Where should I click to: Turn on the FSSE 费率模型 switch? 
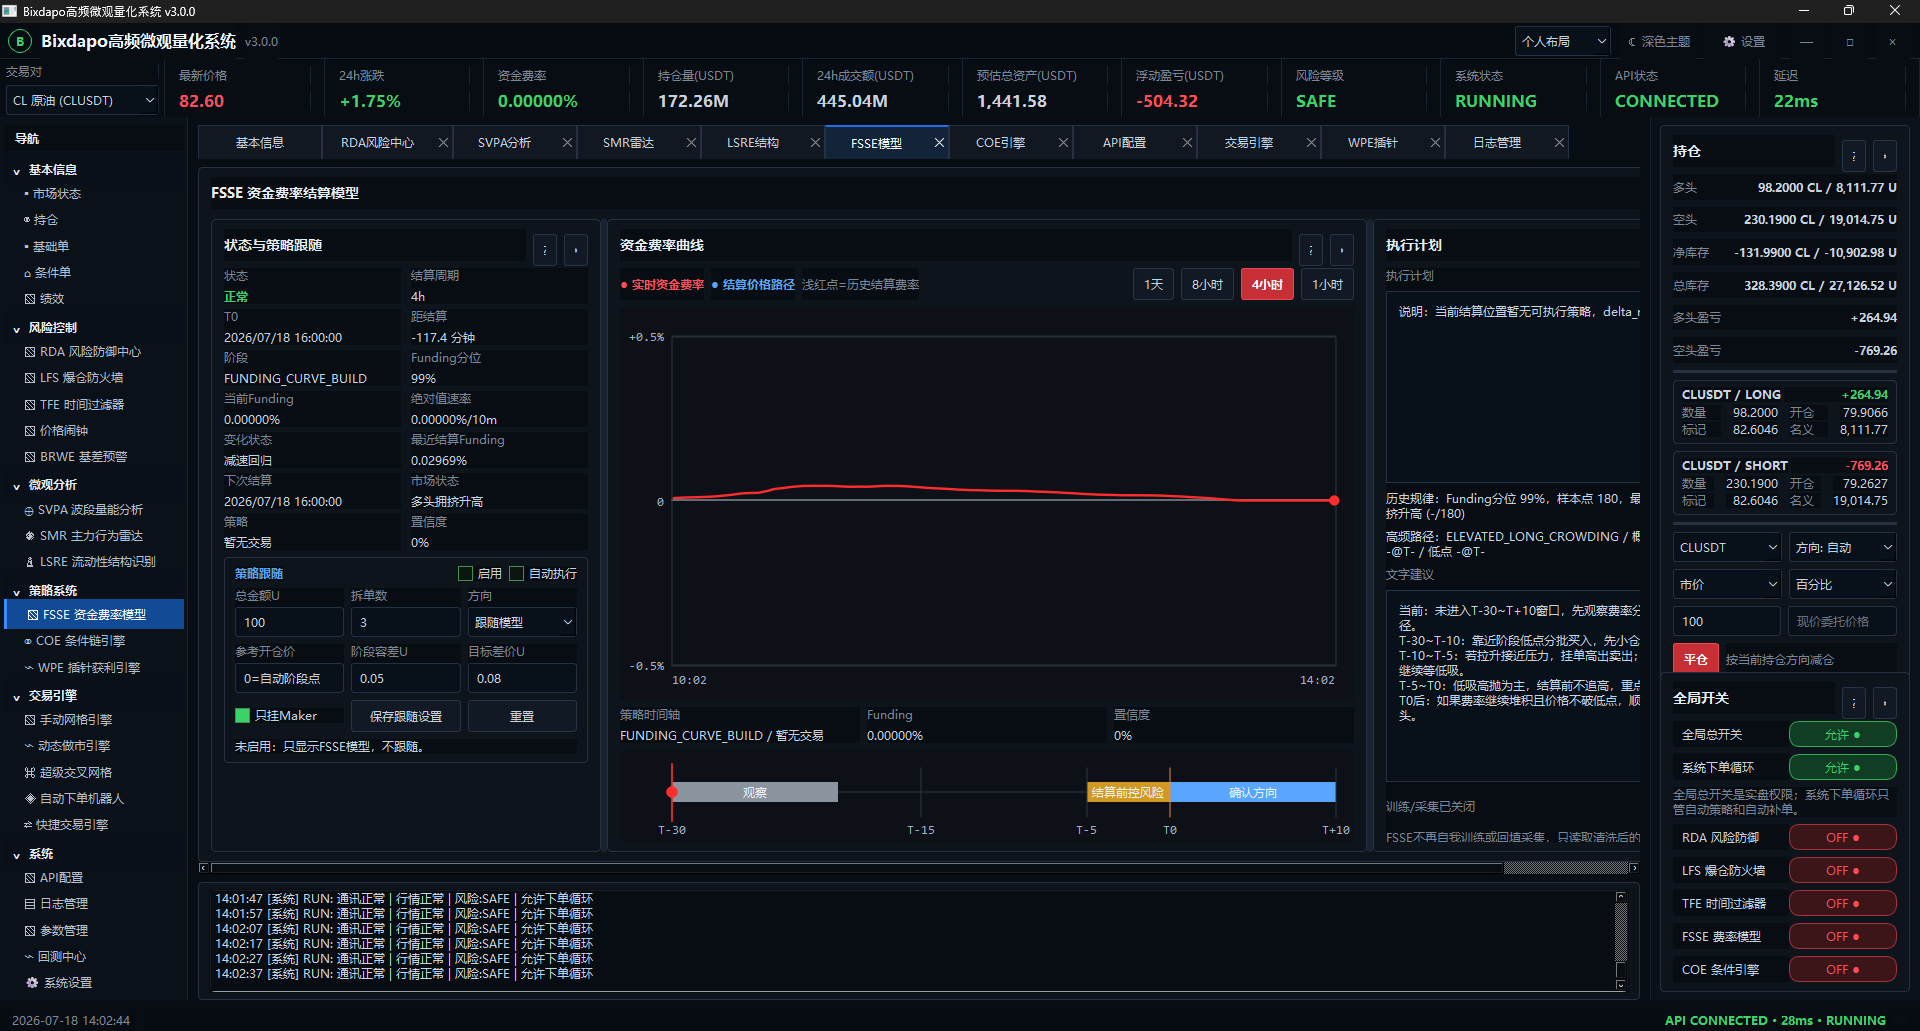pyautogui.click(x=1842, y=937)
